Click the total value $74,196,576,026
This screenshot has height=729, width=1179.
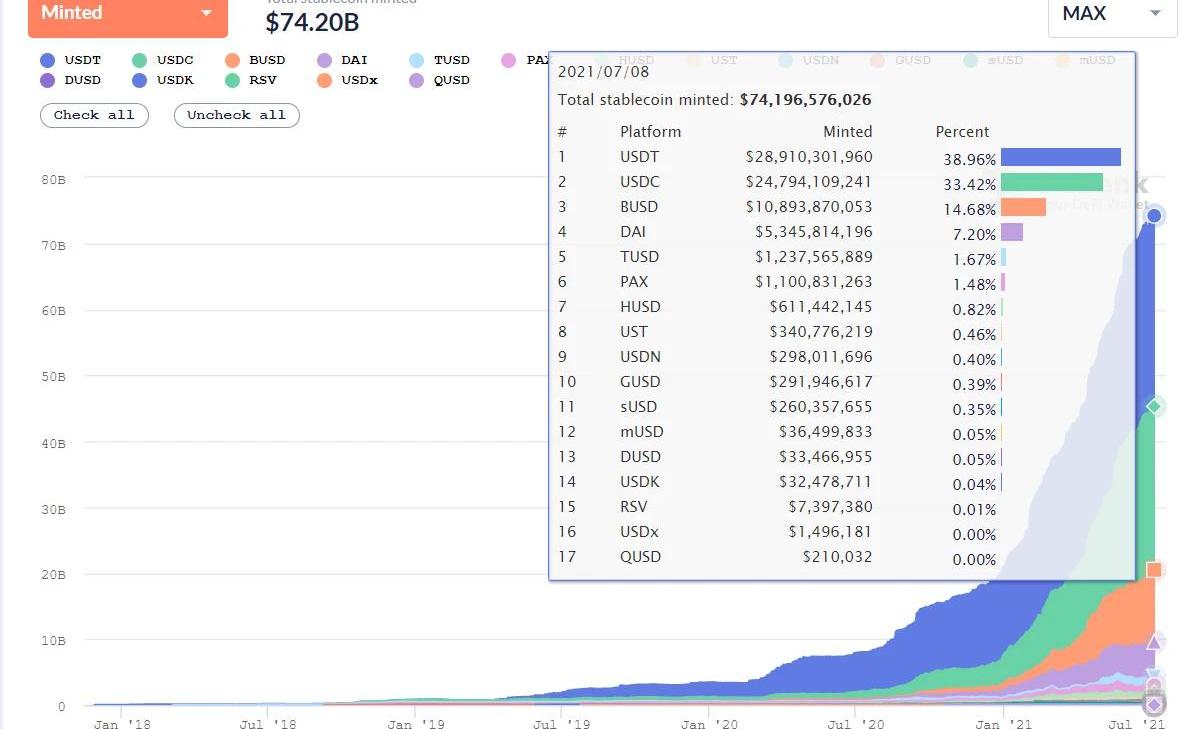(x=805, y=100)
